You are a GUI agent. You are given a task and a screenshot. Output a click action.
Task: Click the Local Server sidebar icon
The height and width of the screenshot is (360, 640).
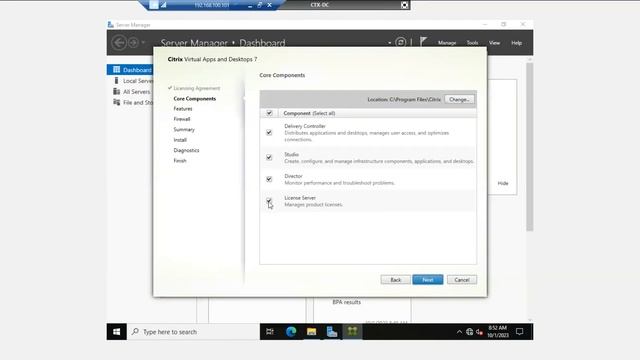[x=116, y=80]
